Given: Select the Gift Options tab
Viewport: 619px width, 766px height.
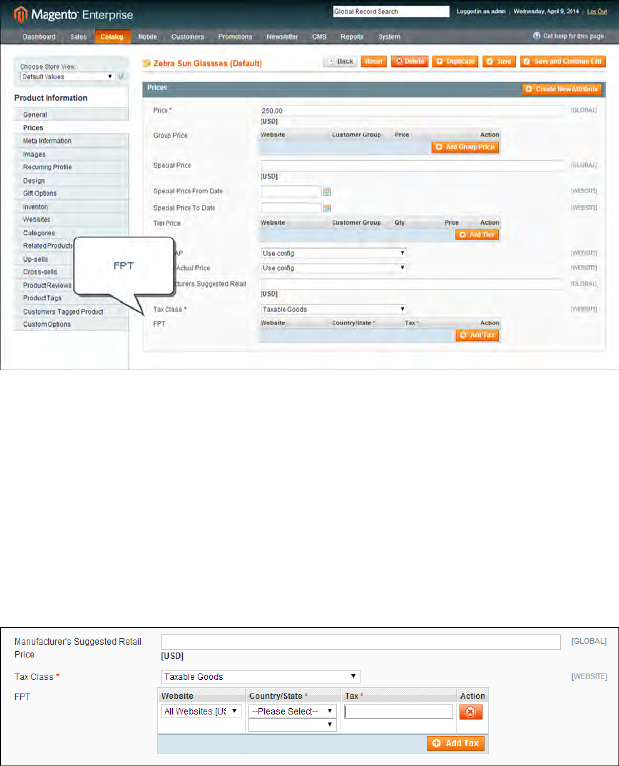Looking at the screenshot, I should pos(71,193).
